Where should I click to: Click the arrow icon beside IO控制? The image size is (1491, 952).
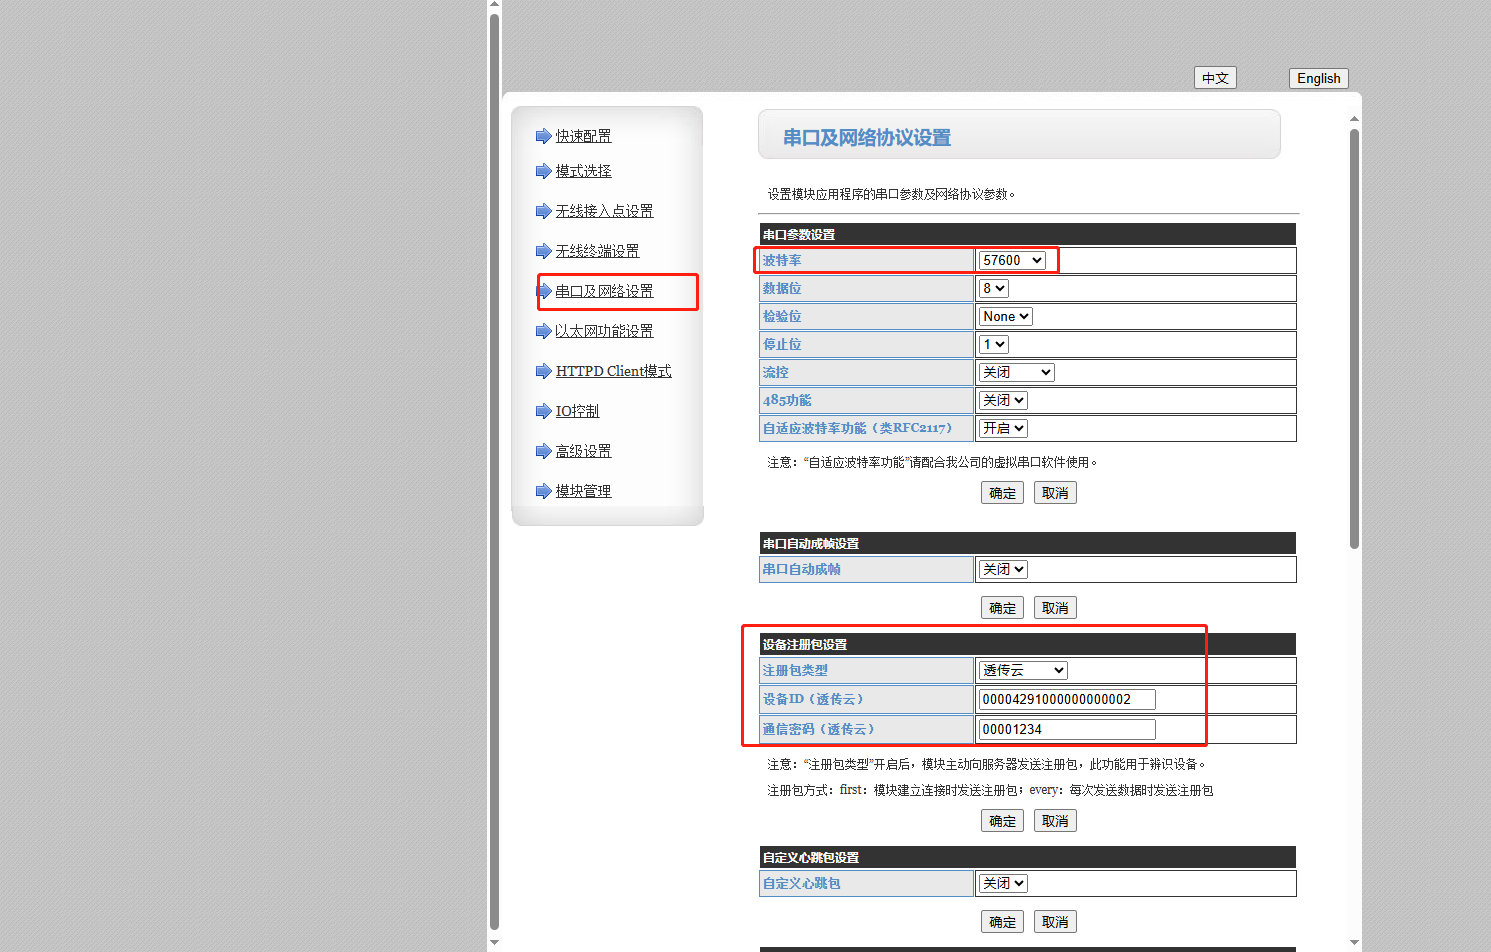coord(543,411)
